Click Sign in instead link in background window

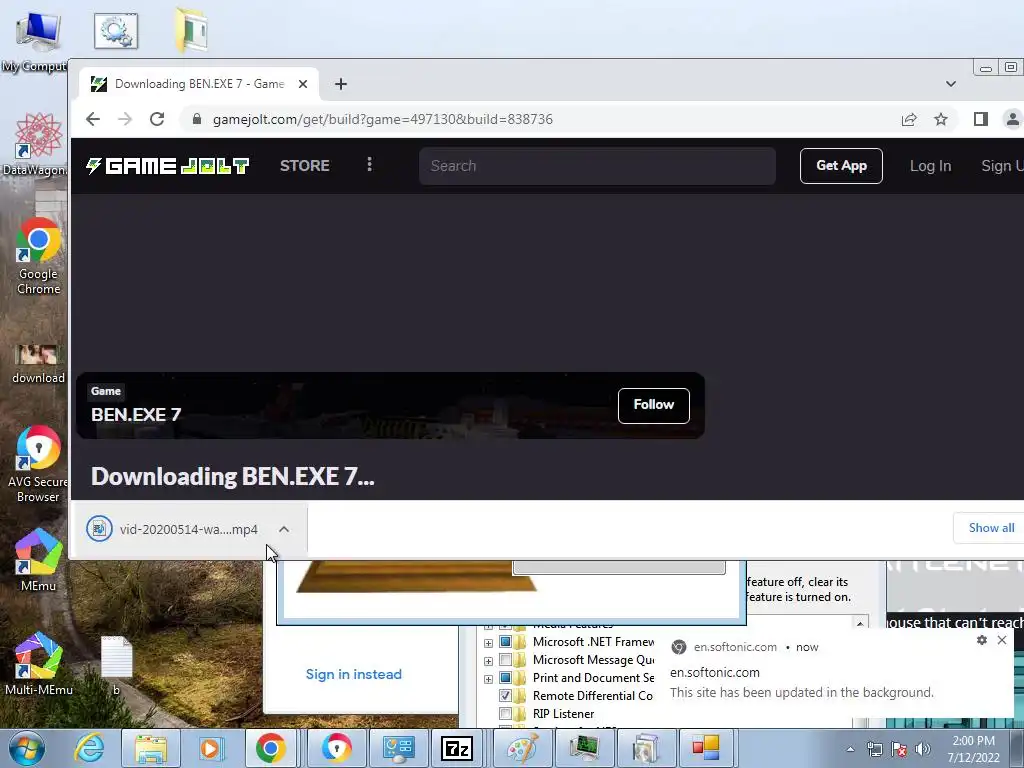pos(353,674)
